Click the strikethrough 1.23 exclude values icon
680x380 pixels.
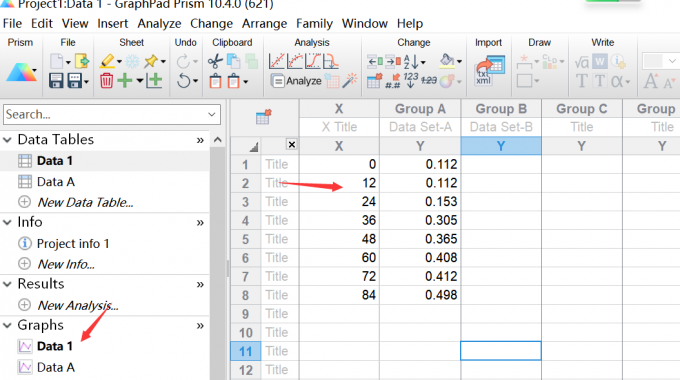428,80
